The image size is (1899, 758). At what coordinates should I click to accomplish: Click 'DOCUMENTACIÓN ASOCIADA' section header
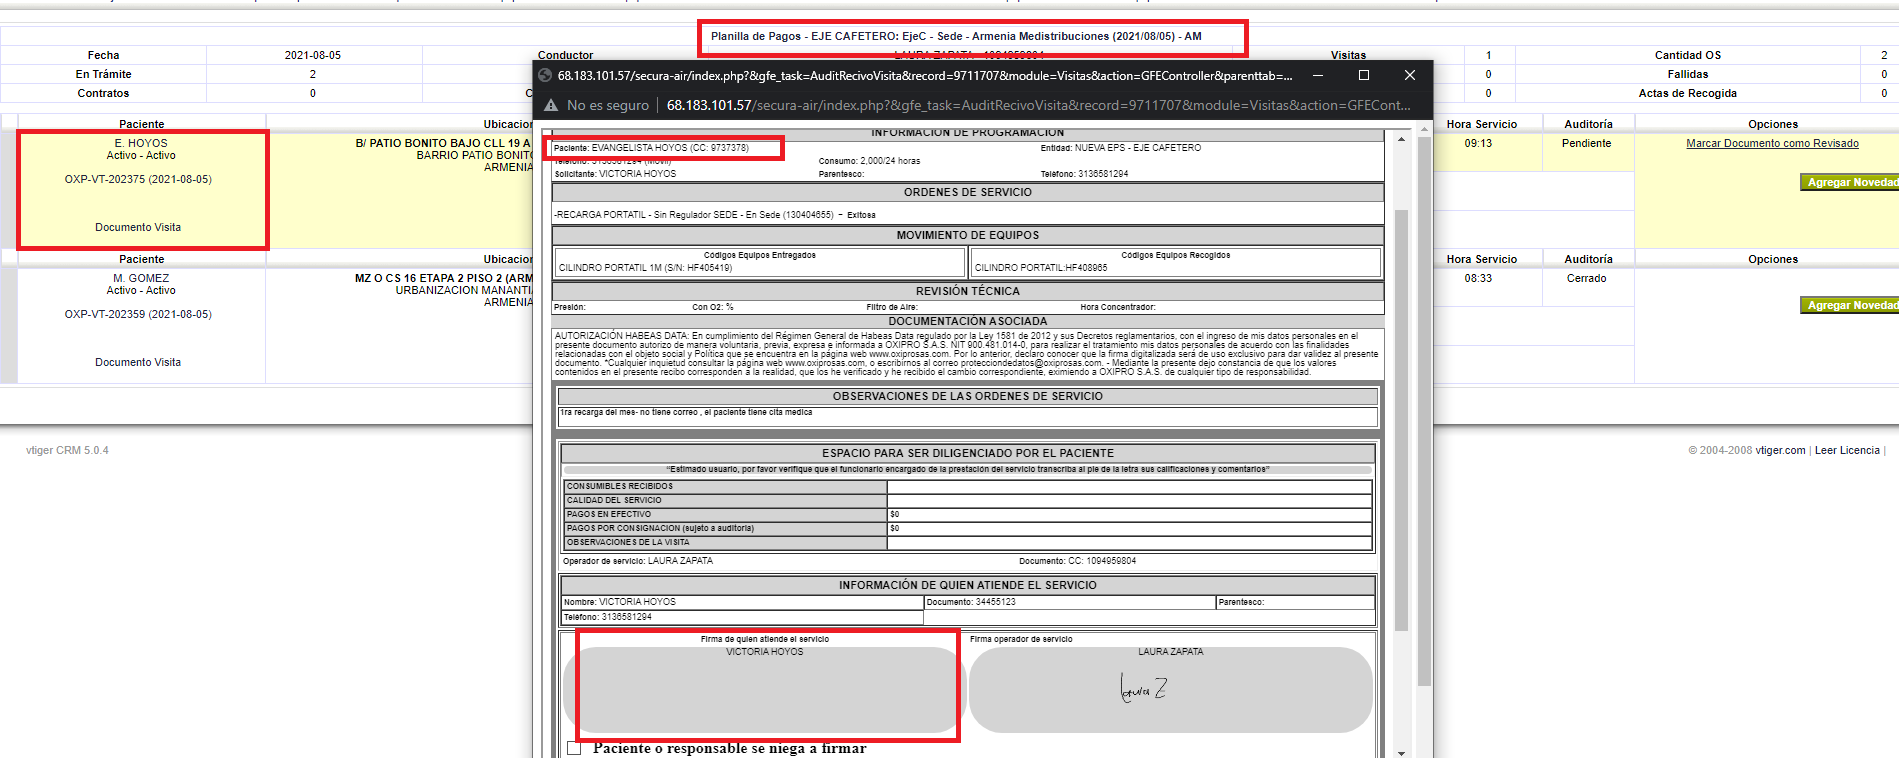(x=967, y=321)
